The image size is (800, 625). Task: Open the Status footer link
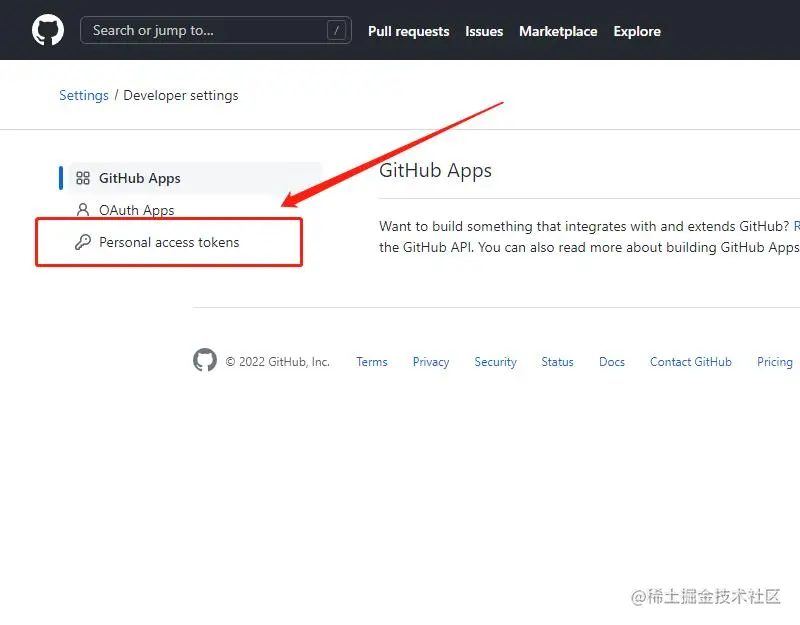pos(557,362)
